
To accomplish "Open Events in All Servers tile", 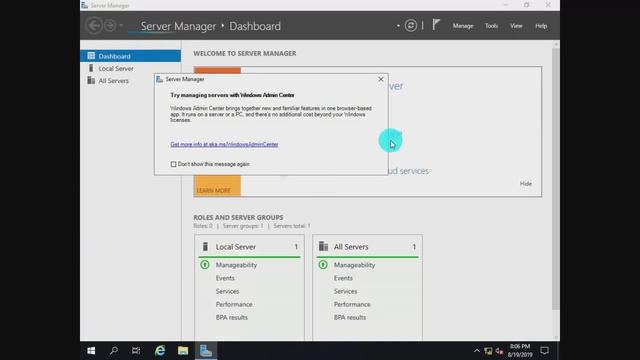I will [x=343, y=278].
